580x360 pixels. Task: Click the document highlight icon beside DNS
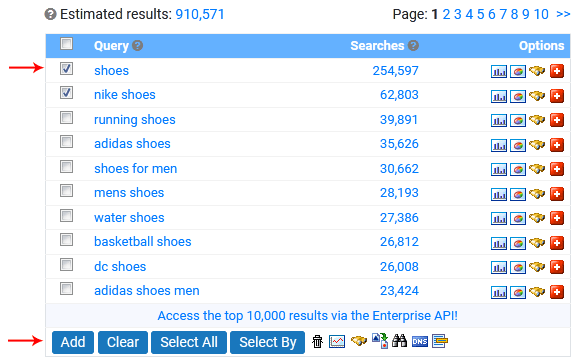(x=440, y=341)
